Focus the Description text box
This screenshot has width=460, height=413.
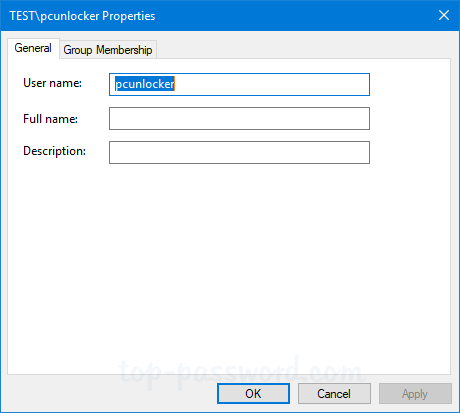tap(239, 152)
